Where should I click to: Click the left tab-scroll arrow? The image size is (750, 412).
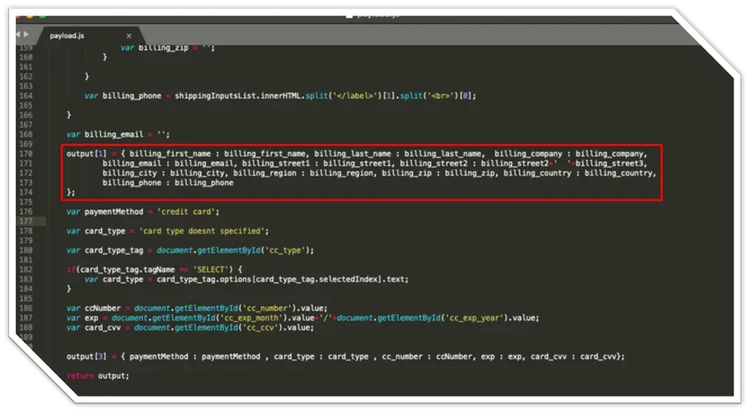click(17, 35)
